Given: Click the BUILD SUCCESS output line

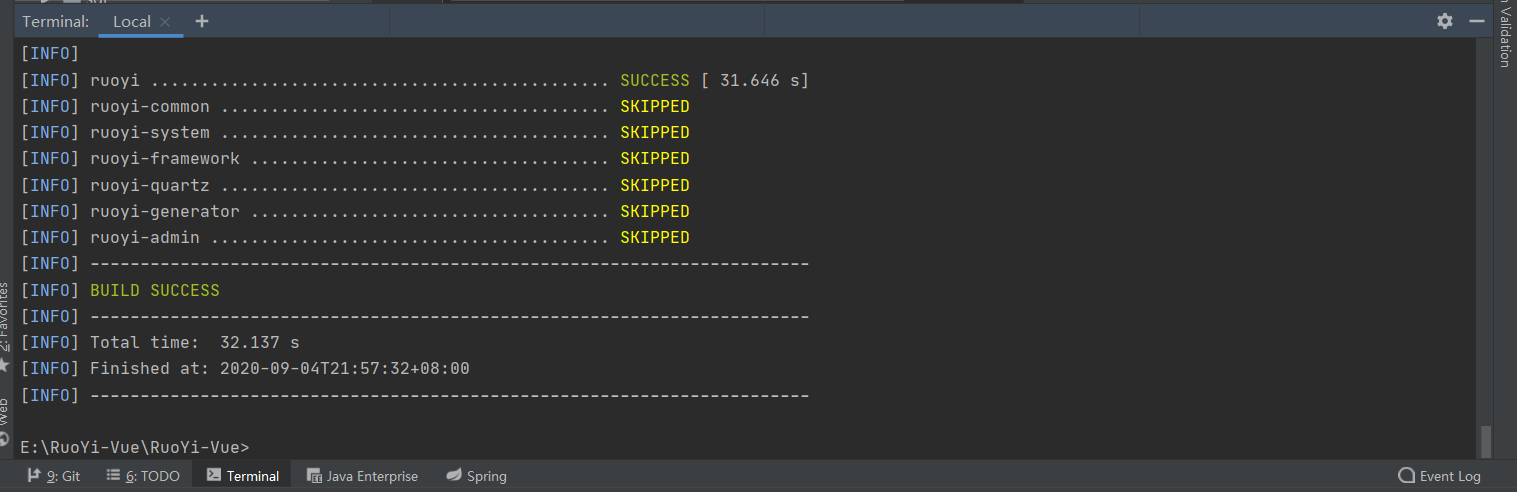Looking at the screenshot, I should coord(155,290).
